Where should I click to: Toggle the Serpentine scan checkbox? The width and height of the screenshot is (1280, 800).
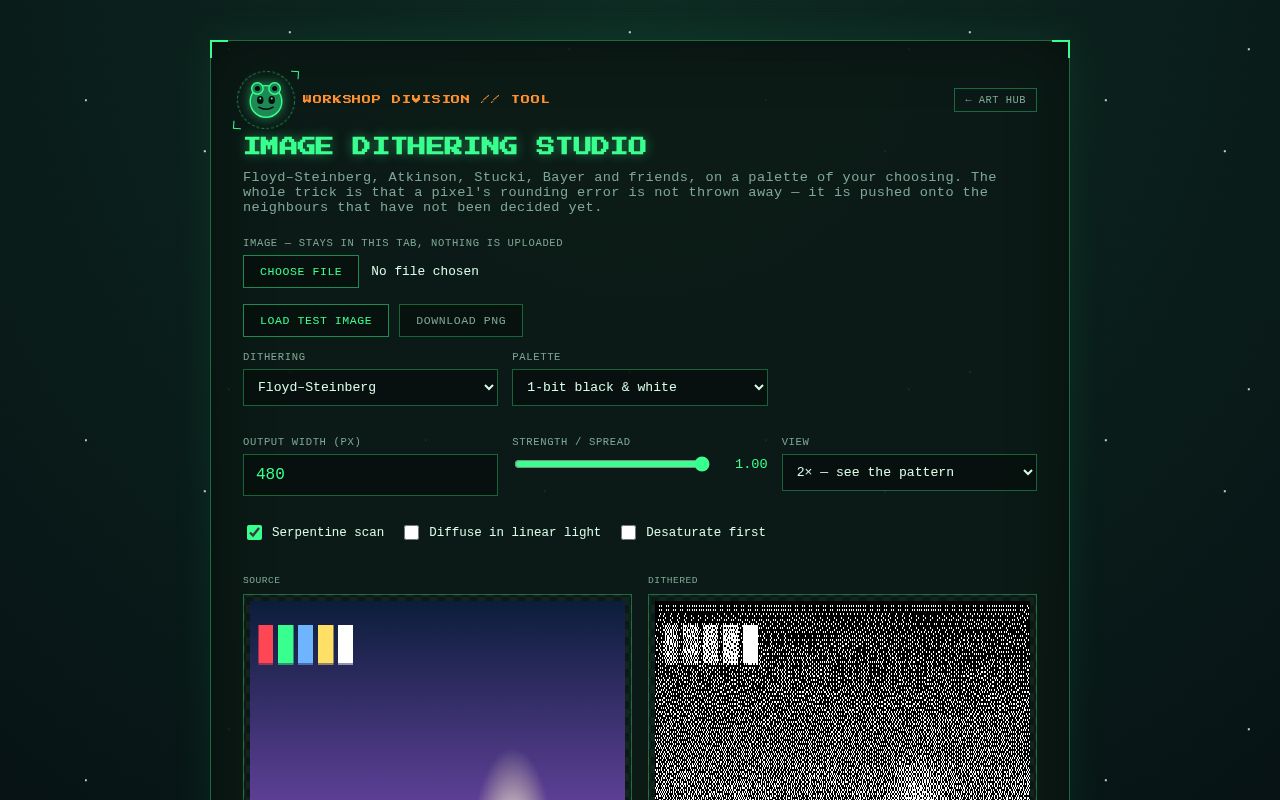(x=255, y=532)
